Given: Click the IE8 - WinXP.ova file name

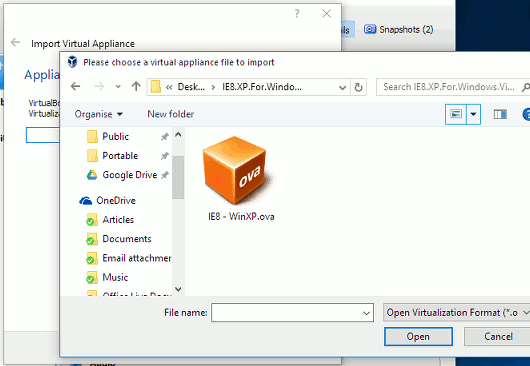Looking at the screenshot, I should [241, 217].
